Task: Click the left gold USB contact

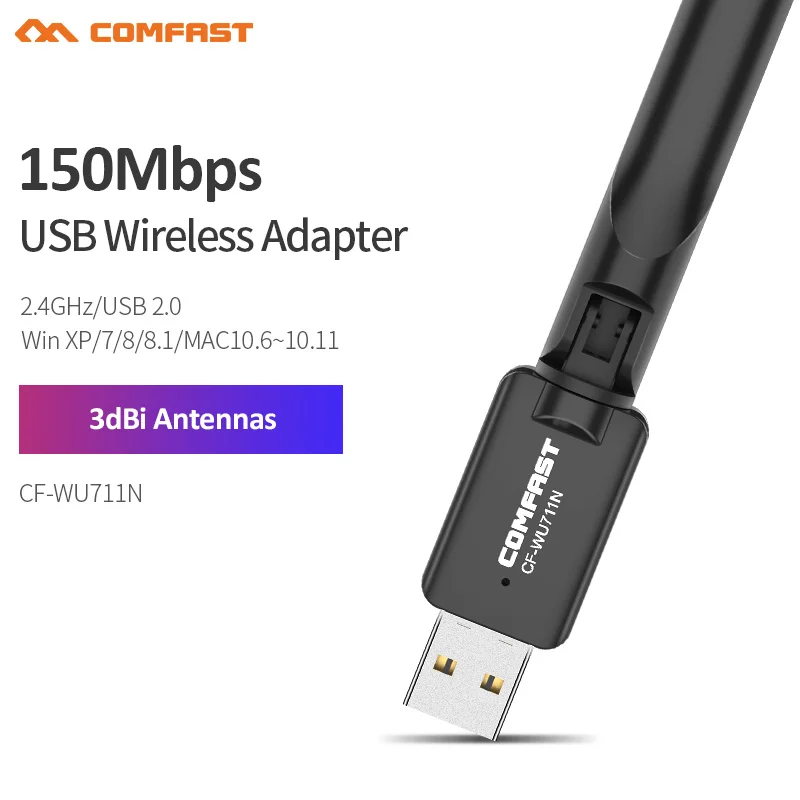Action: click(x=444, y=665)
